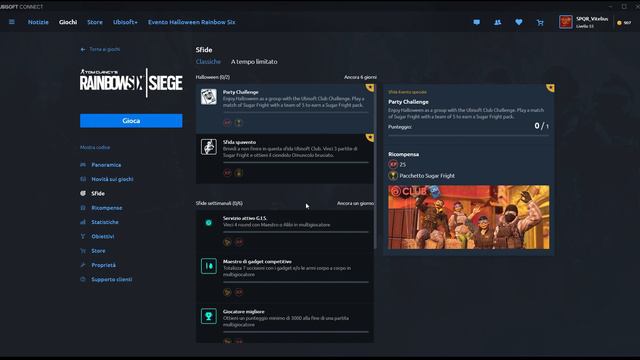The width and height of the screenshot is (640, 360).
Task: Click the pack reward icon under Sfida spavento
Action: click(x=239, y=173)
